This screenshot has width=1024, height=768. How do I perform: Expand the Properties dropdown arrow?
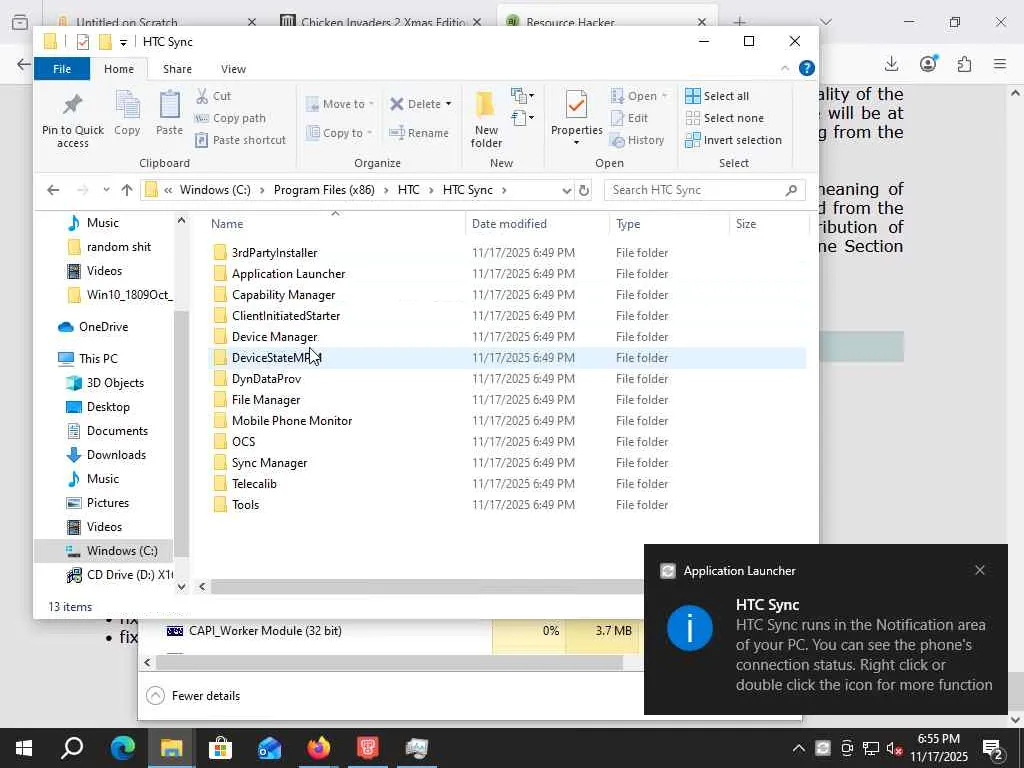tap(577, 142)
